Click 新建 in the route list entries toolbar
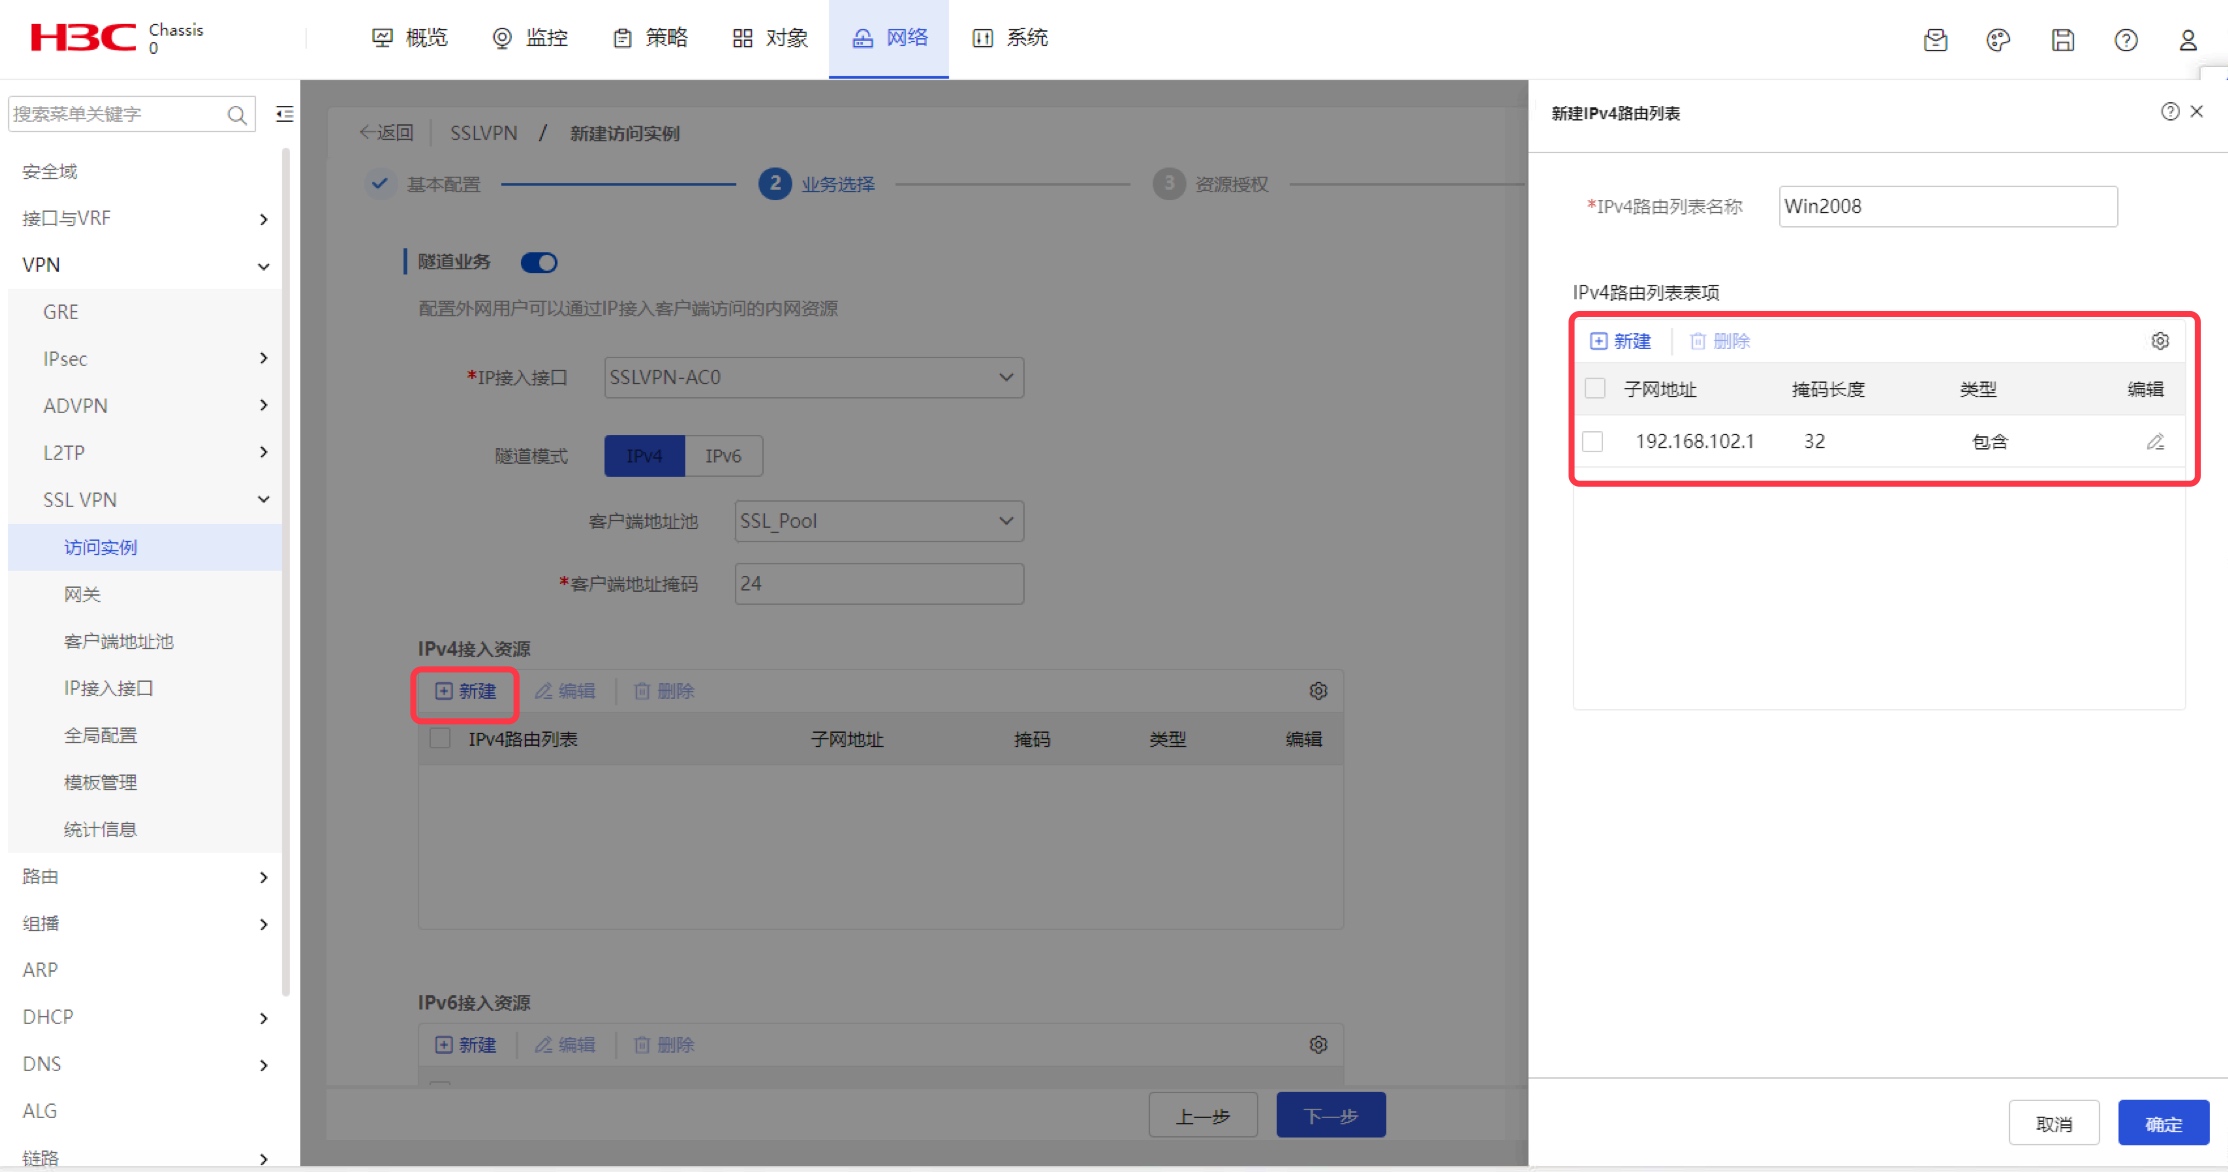This screenshot has width=2228, height=1172. (x=1620, y=341)
